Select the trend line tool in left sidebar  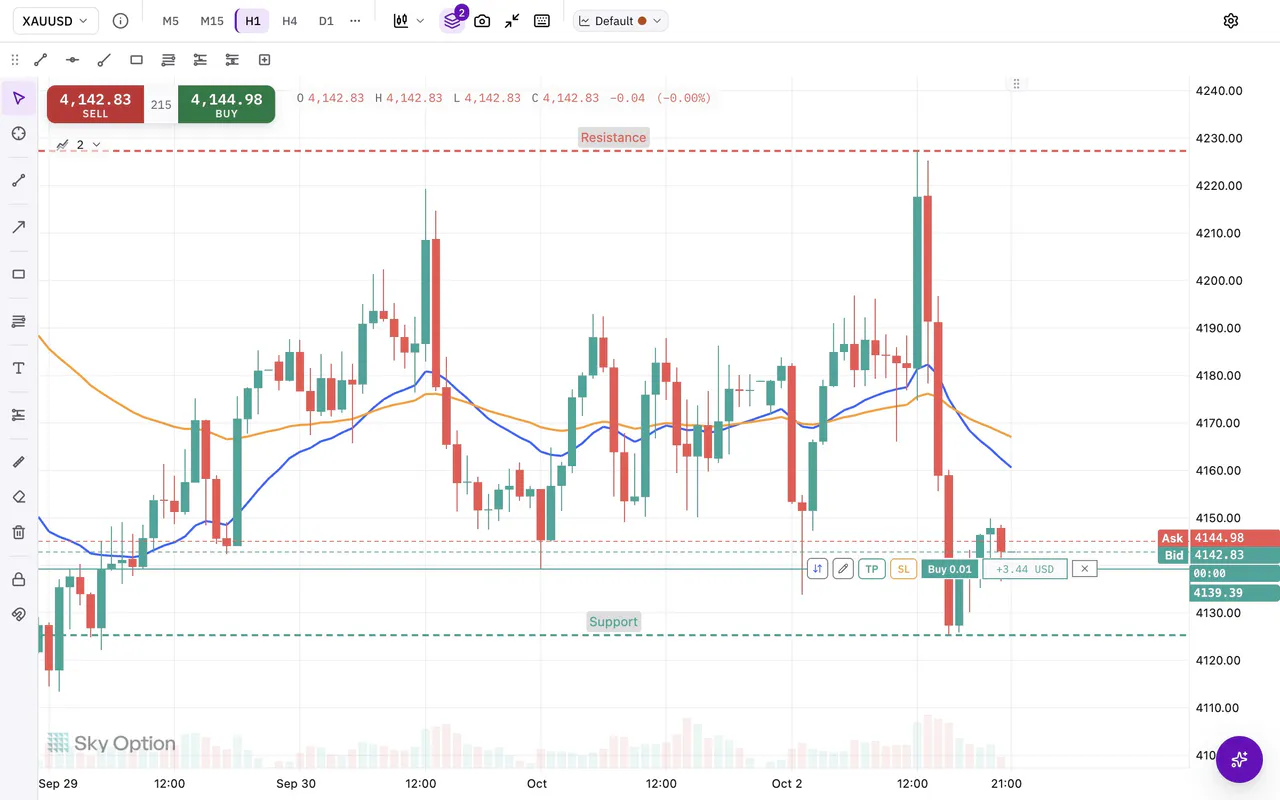click(x=18, y=181)
